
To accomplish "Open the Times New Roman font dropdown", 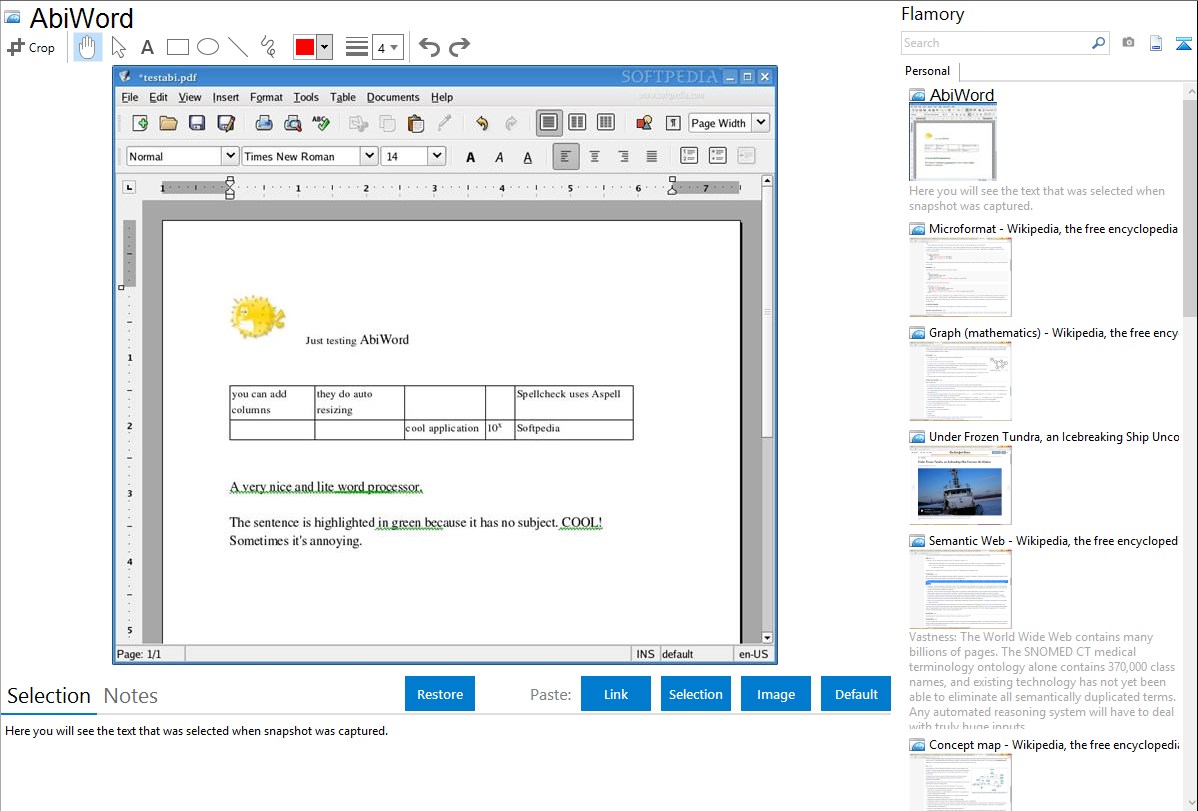I will (369, 156).
